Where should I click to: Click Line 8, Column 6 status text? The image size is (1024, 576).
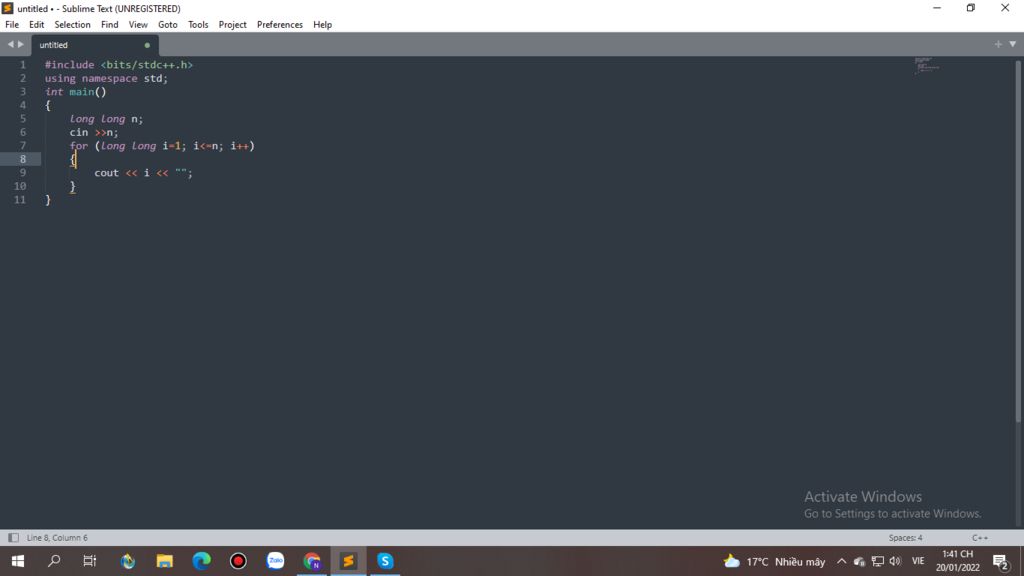57,537
